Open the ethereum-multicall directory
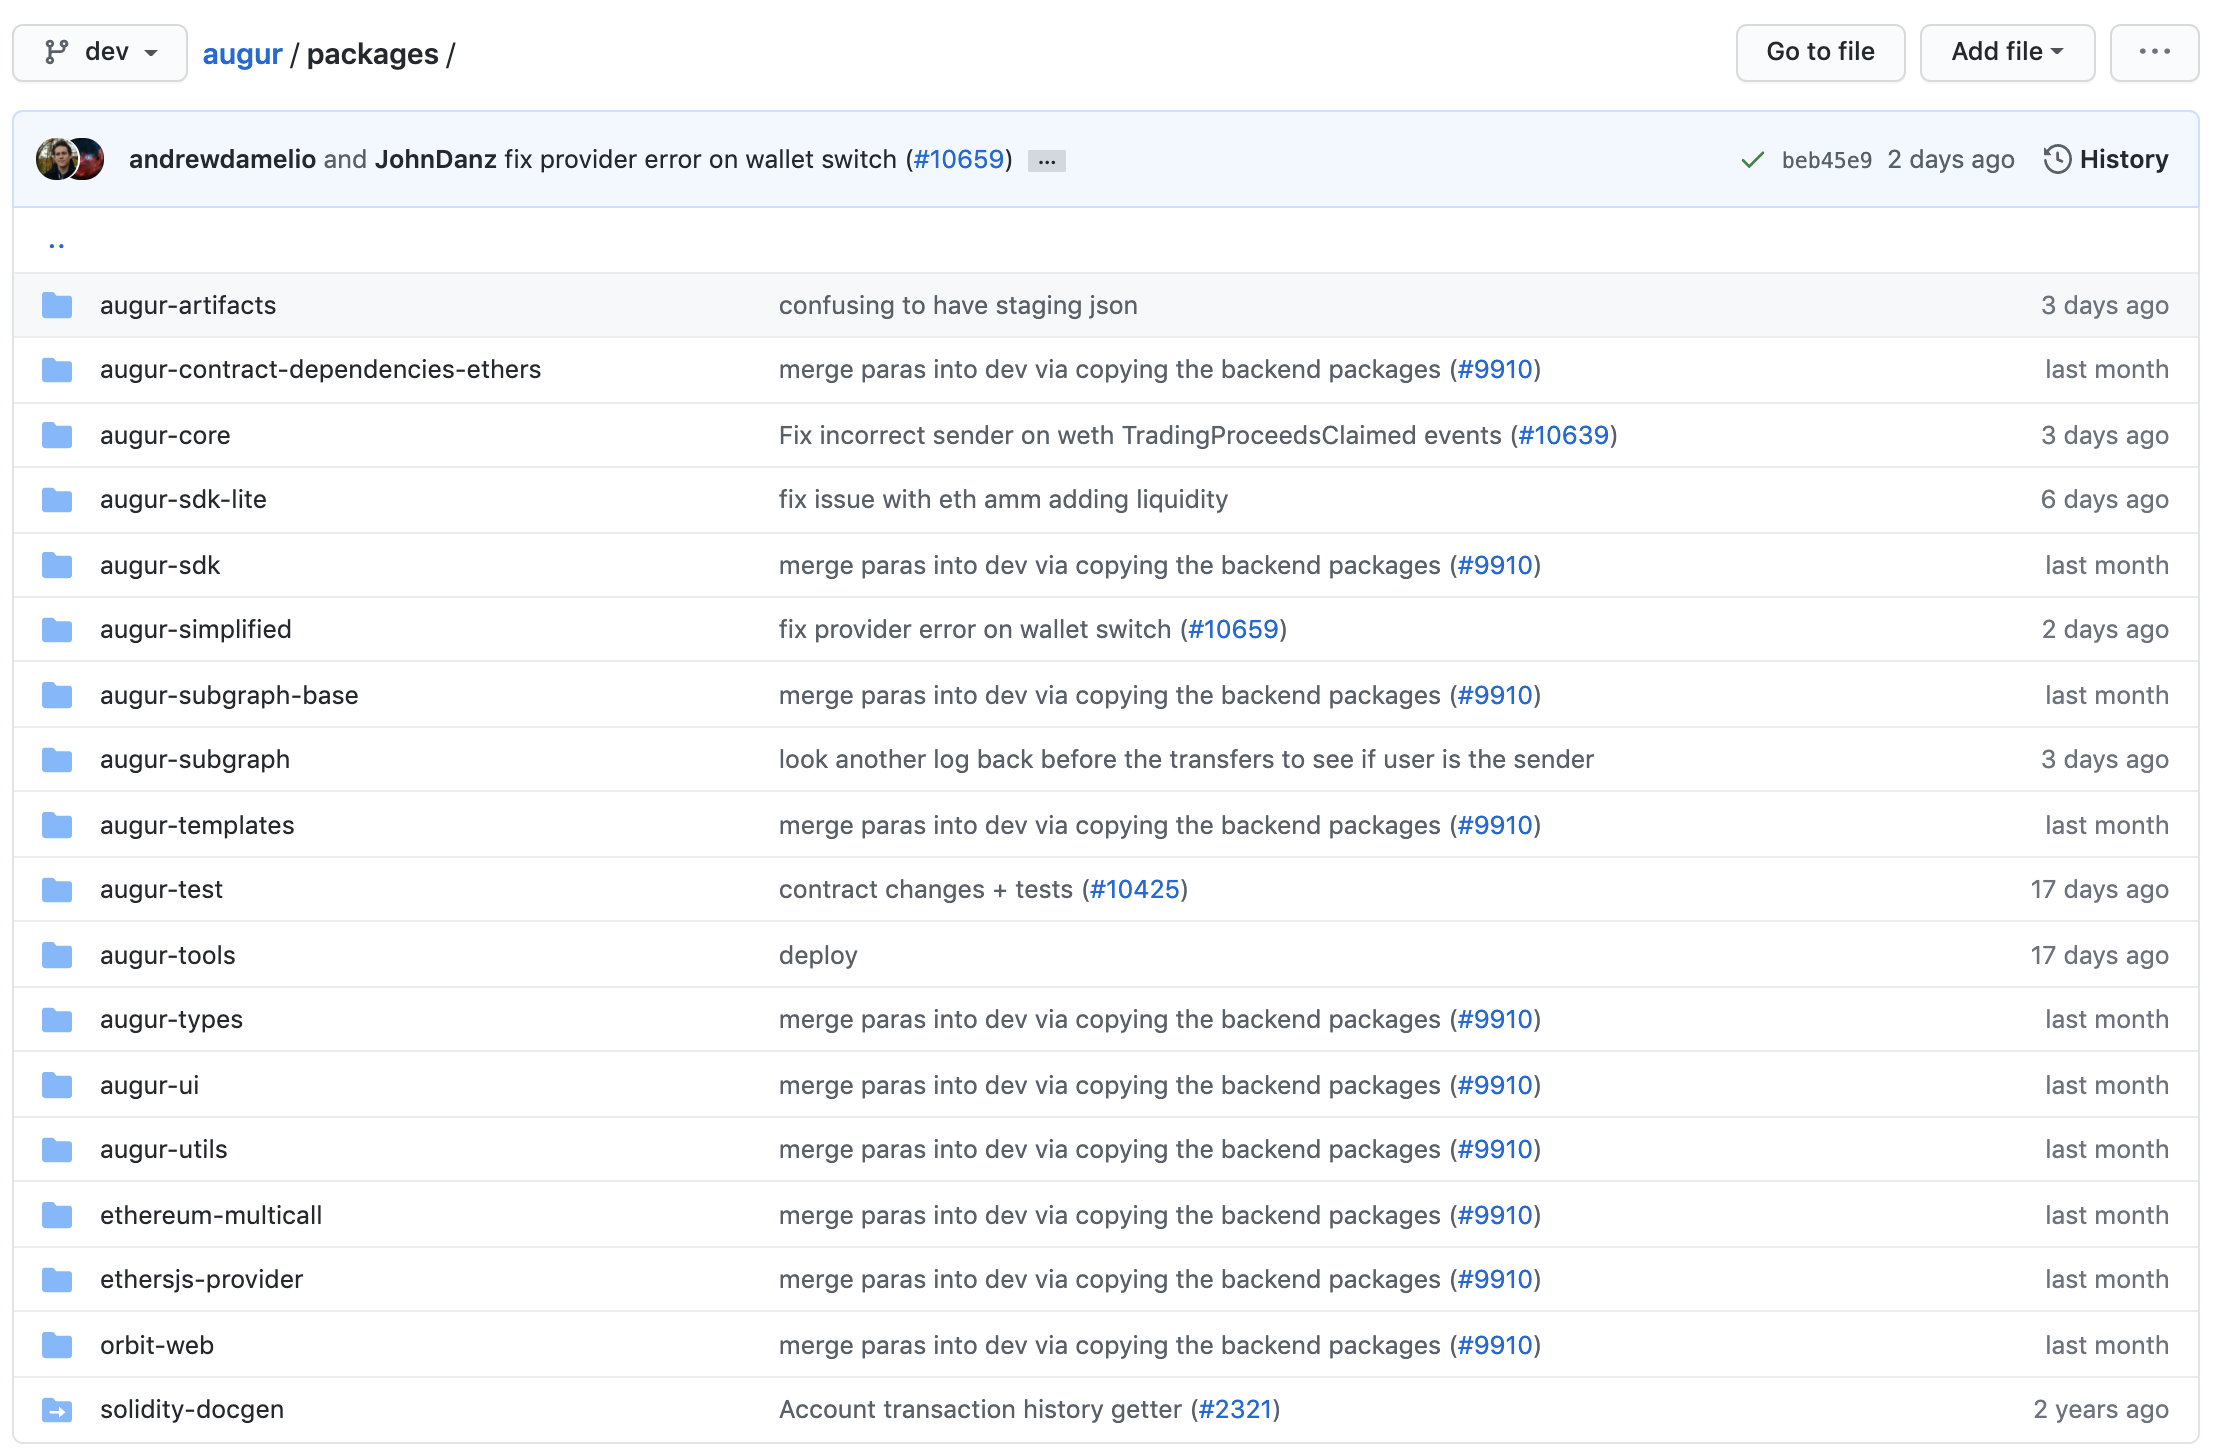Screen dimensions: 2216x1456 tap(210, 1215)
